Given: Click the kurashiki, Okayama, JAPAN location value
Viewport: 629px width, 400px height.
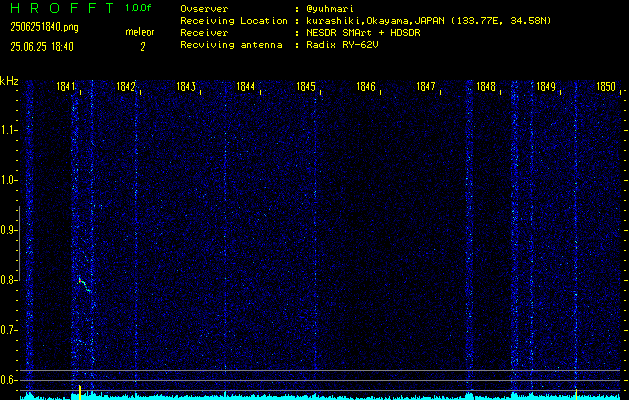Looking at the screenshot, I should click(x=428, y=20).
